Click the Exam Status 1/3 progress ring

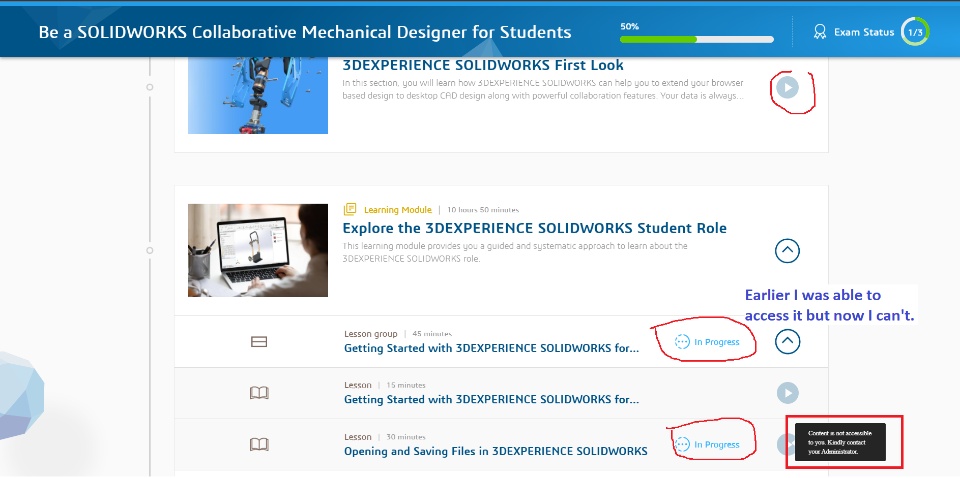pos(915,32)
